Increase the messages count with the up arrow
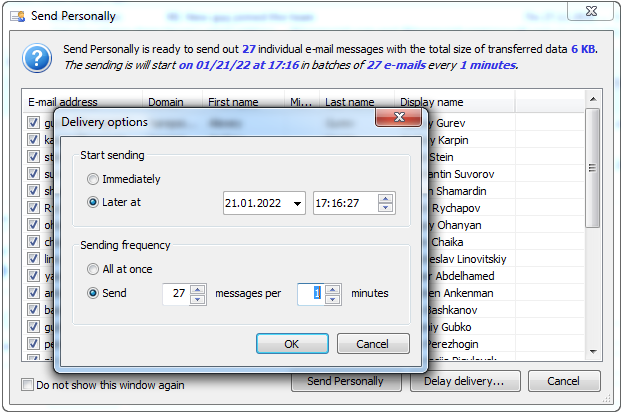Screen dimensions: 623x414 click(198, 289)
